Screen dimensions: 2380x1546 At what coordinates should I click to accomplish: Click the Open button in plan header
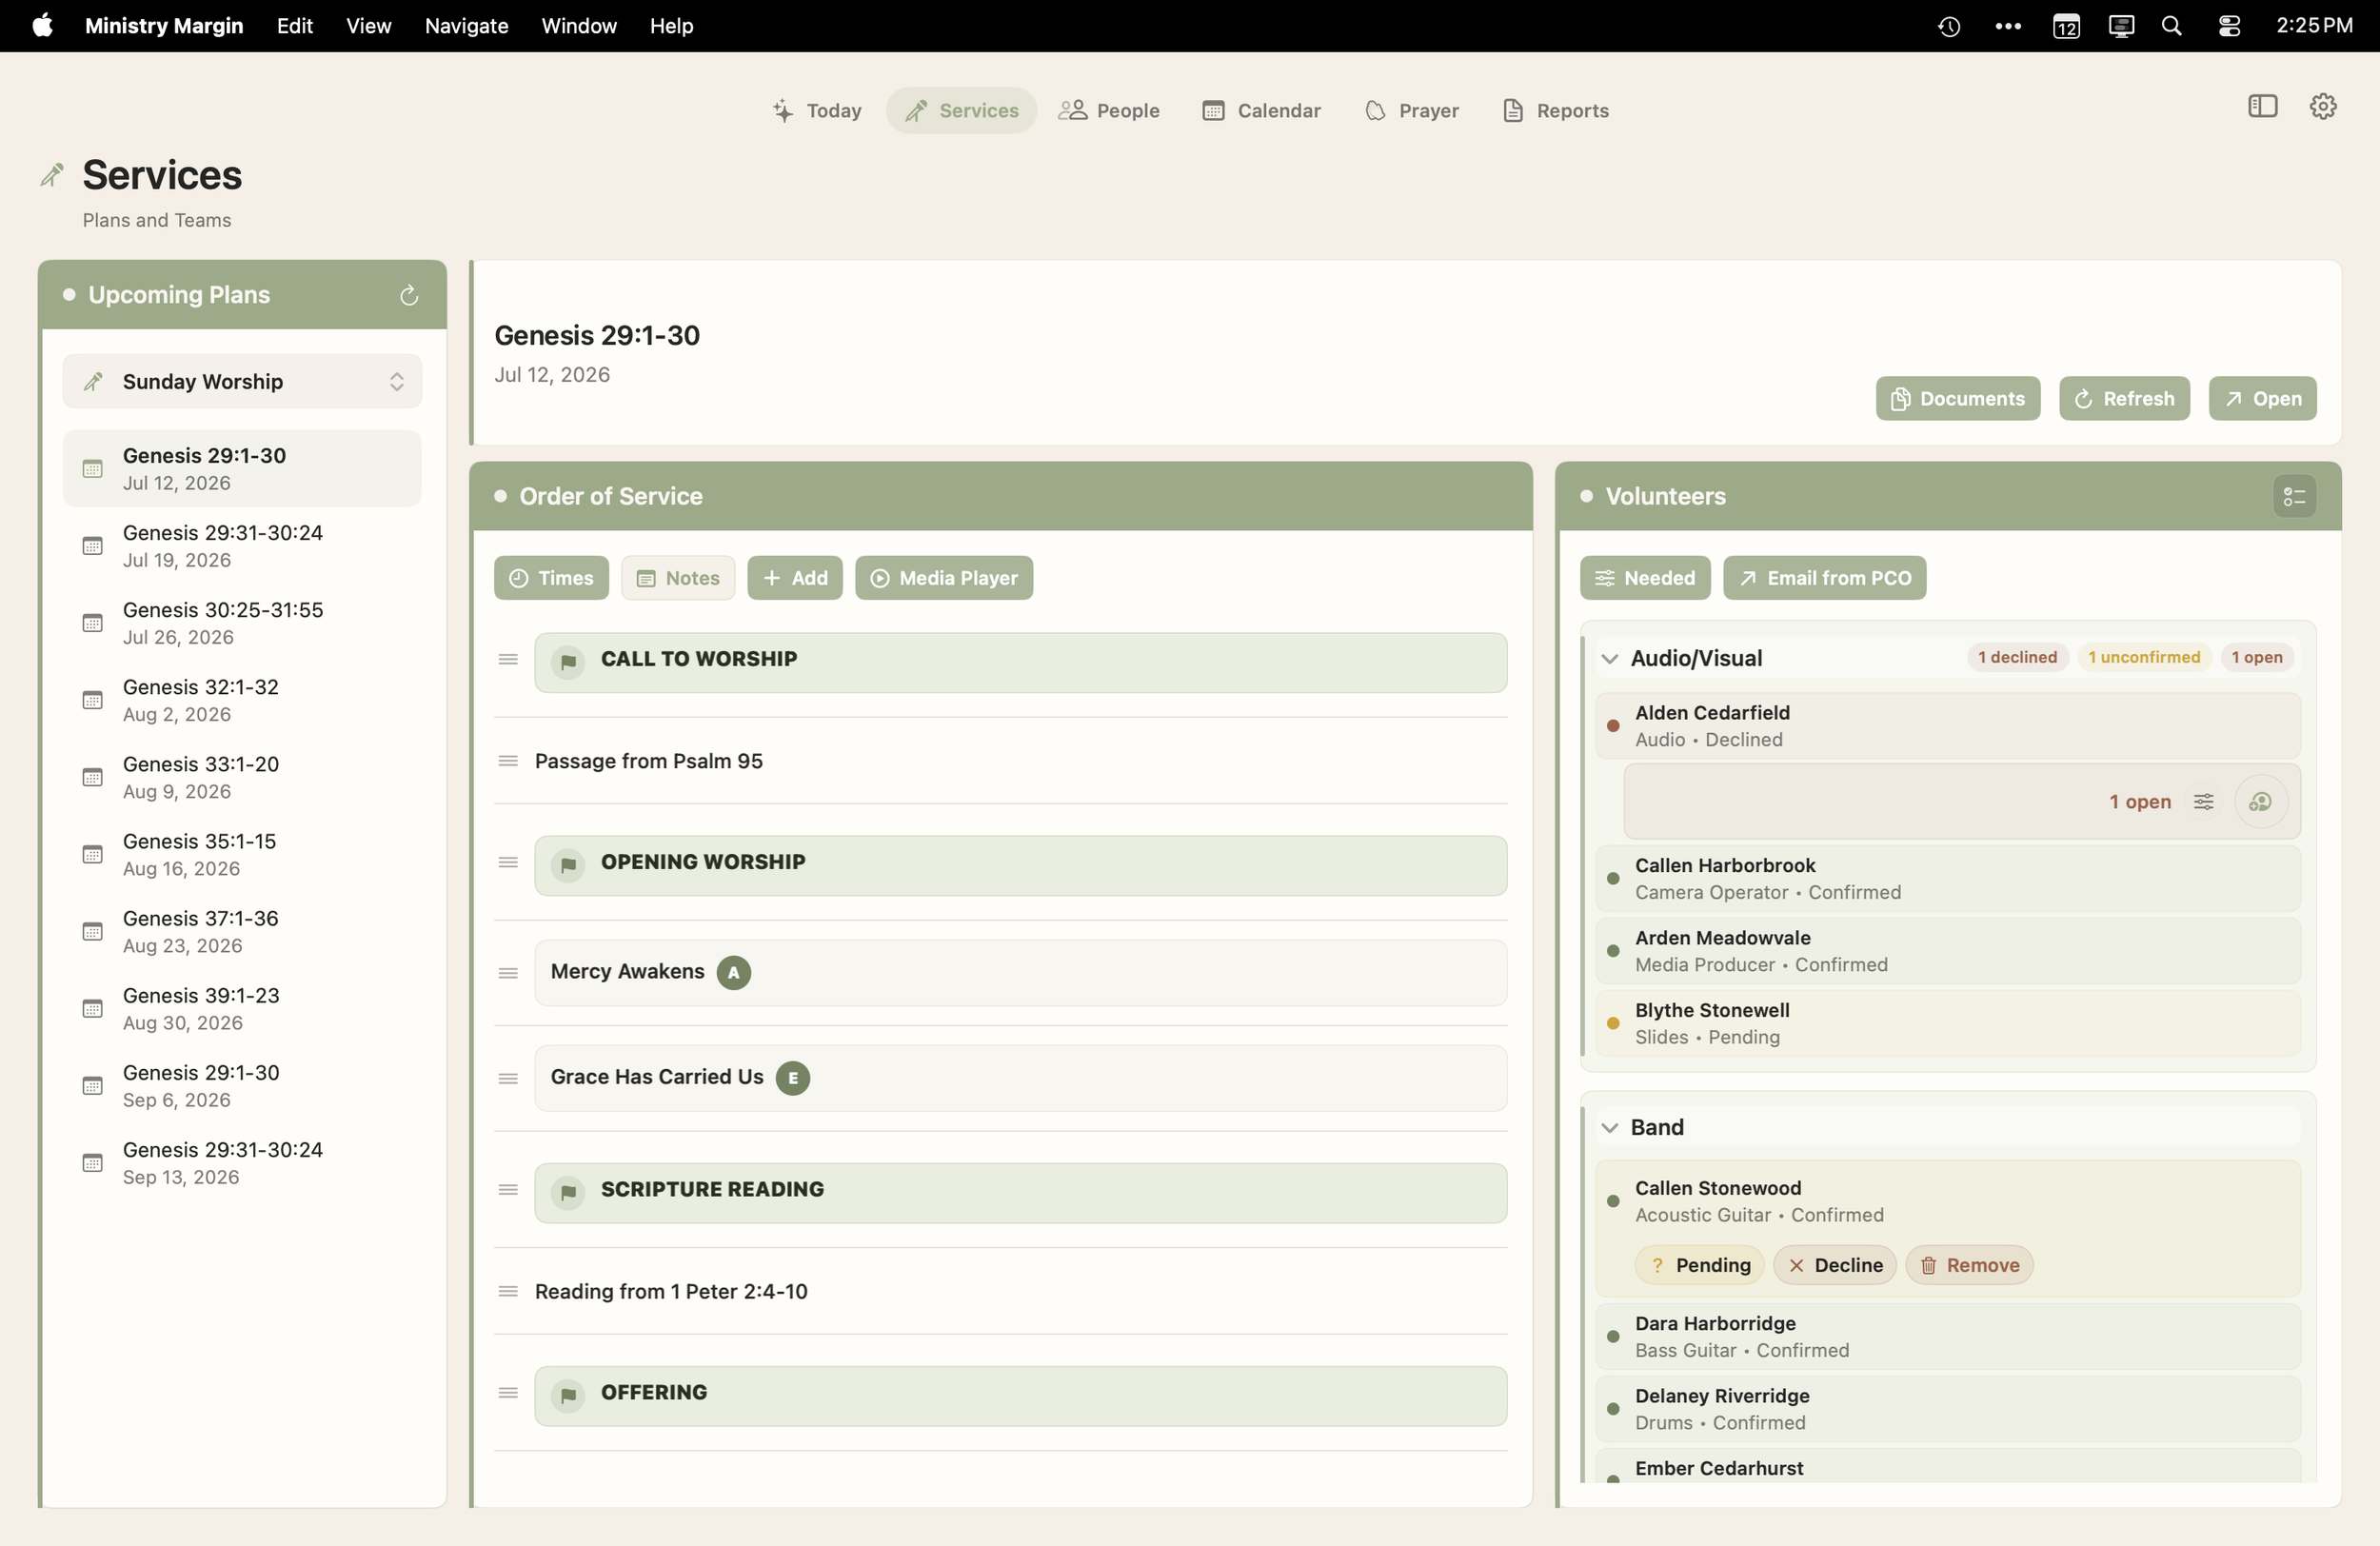(2262, 399)
